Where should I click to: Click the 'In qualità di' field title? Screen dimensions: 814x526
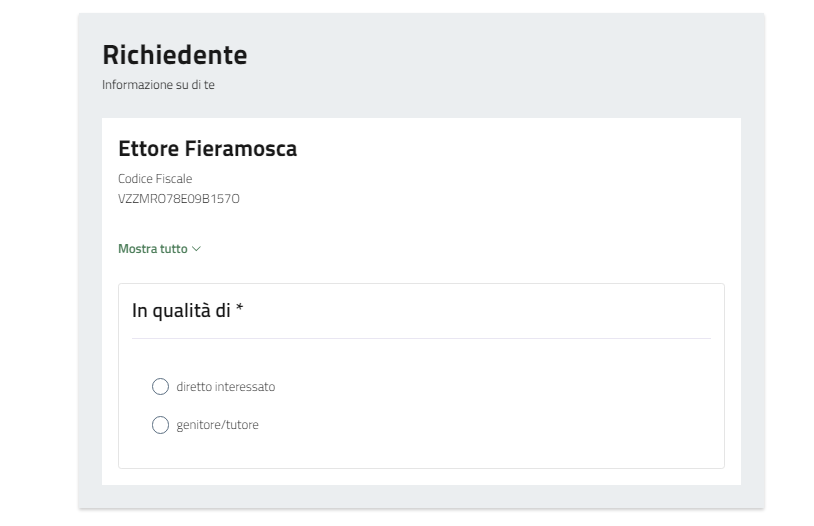click(181, 311)
